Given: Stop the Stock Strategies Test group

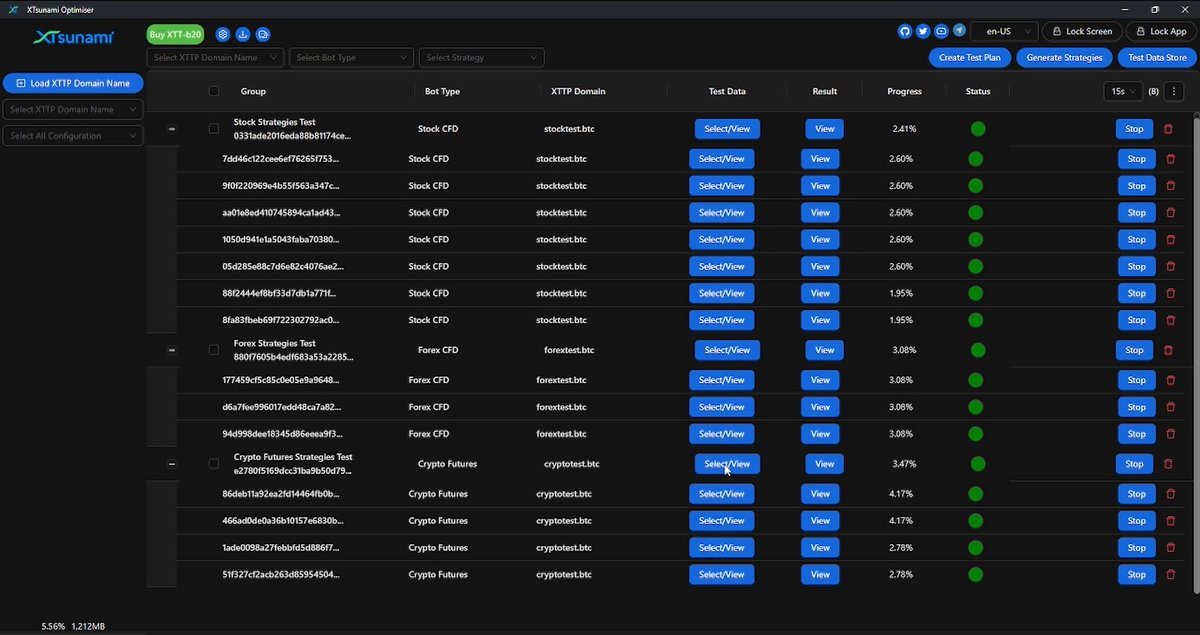Looking at the screenshot, I should [1134, 129].
